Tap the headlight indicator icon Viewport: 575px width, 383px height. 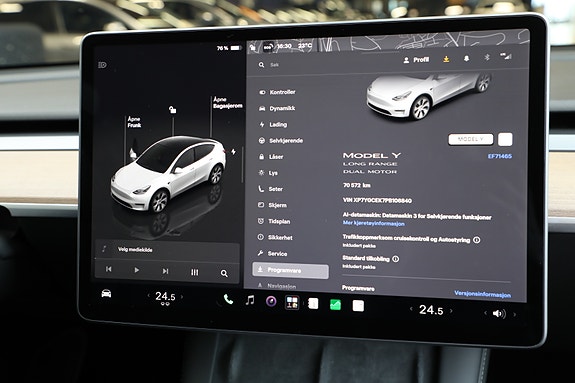[103, 65]
